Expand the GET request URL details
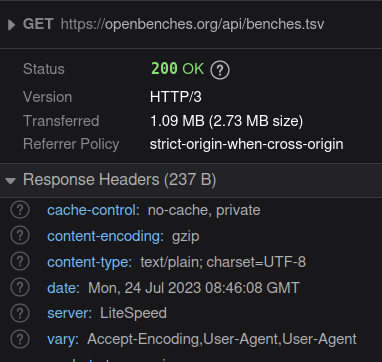 pyautogui.click(x=11, y=25)
